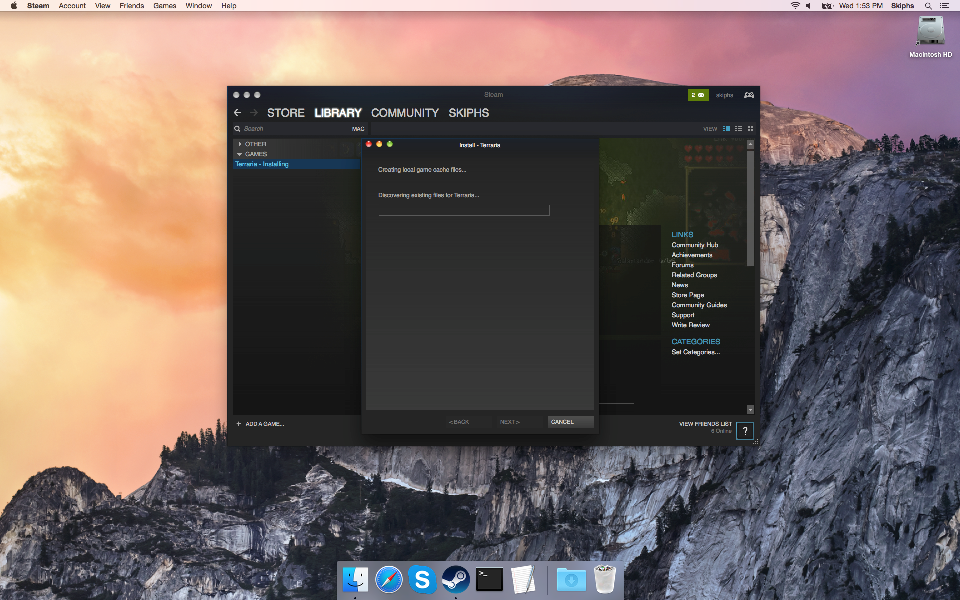Viewport: 960px width, 600px height.
Task: Open the account name dropdown in Steam title bar
Action: [x=725, y=95]
